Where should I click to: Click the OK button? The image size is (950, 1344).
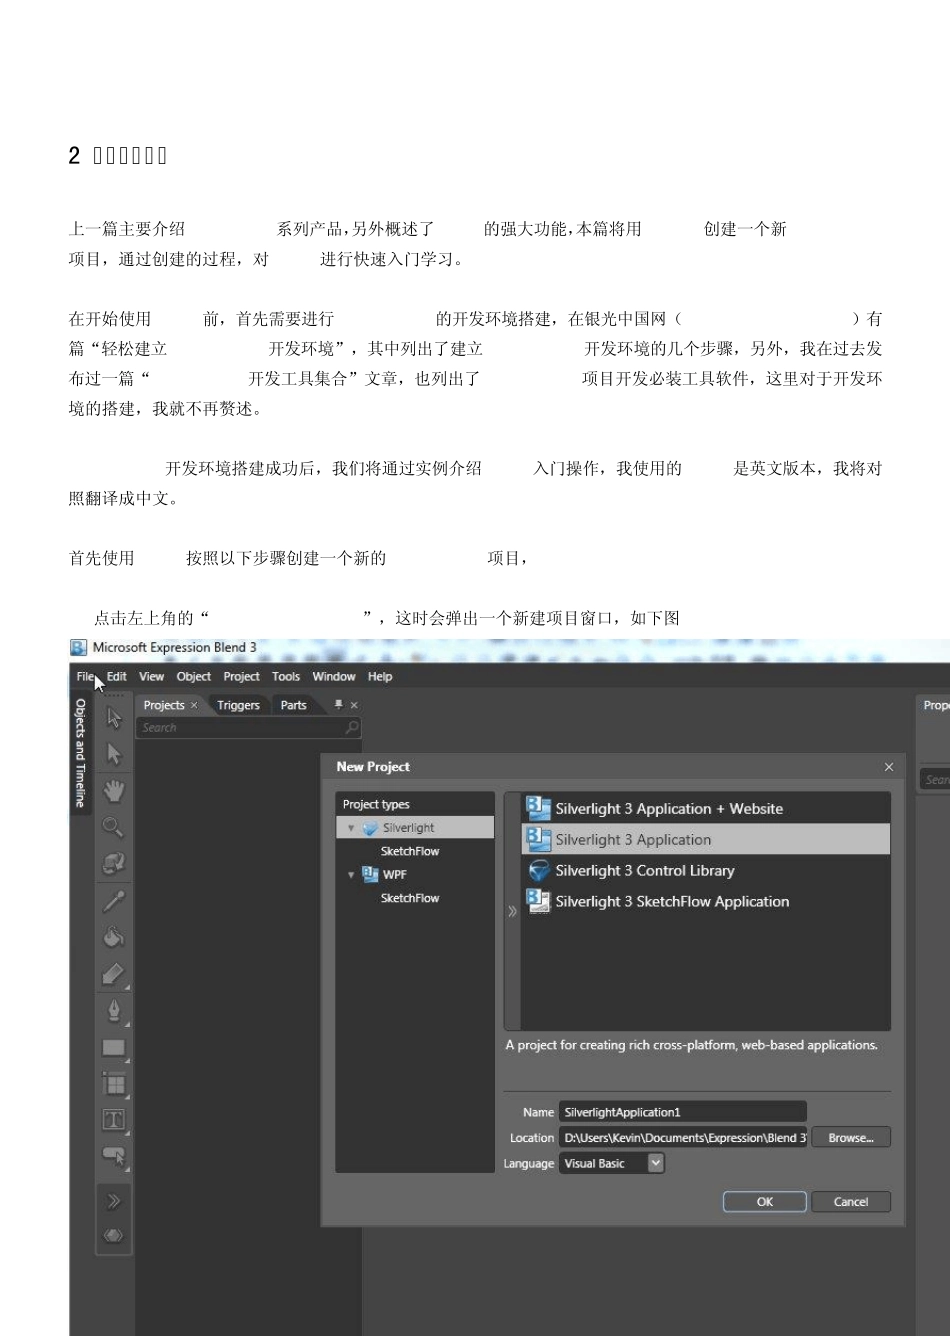coord(765,1202)
